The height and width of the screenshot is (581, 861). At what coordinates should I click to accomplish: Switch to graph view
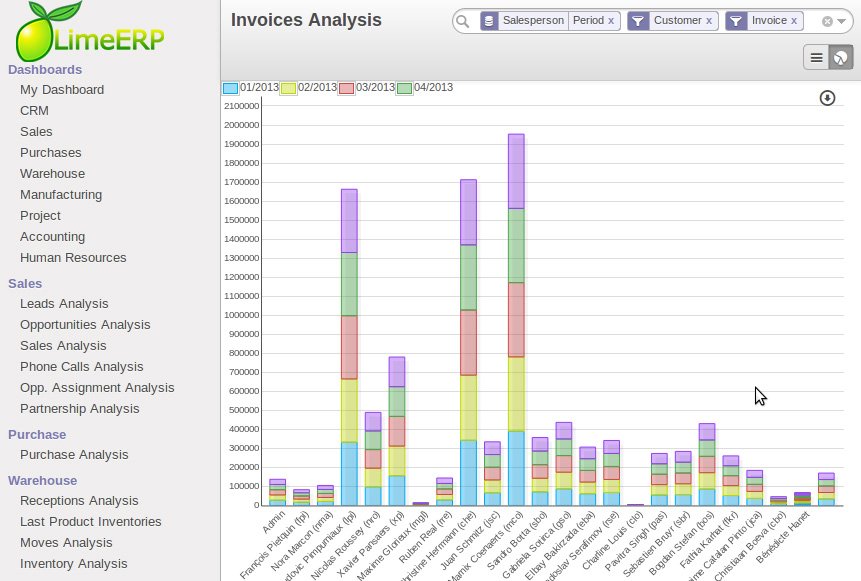point(841,58)
